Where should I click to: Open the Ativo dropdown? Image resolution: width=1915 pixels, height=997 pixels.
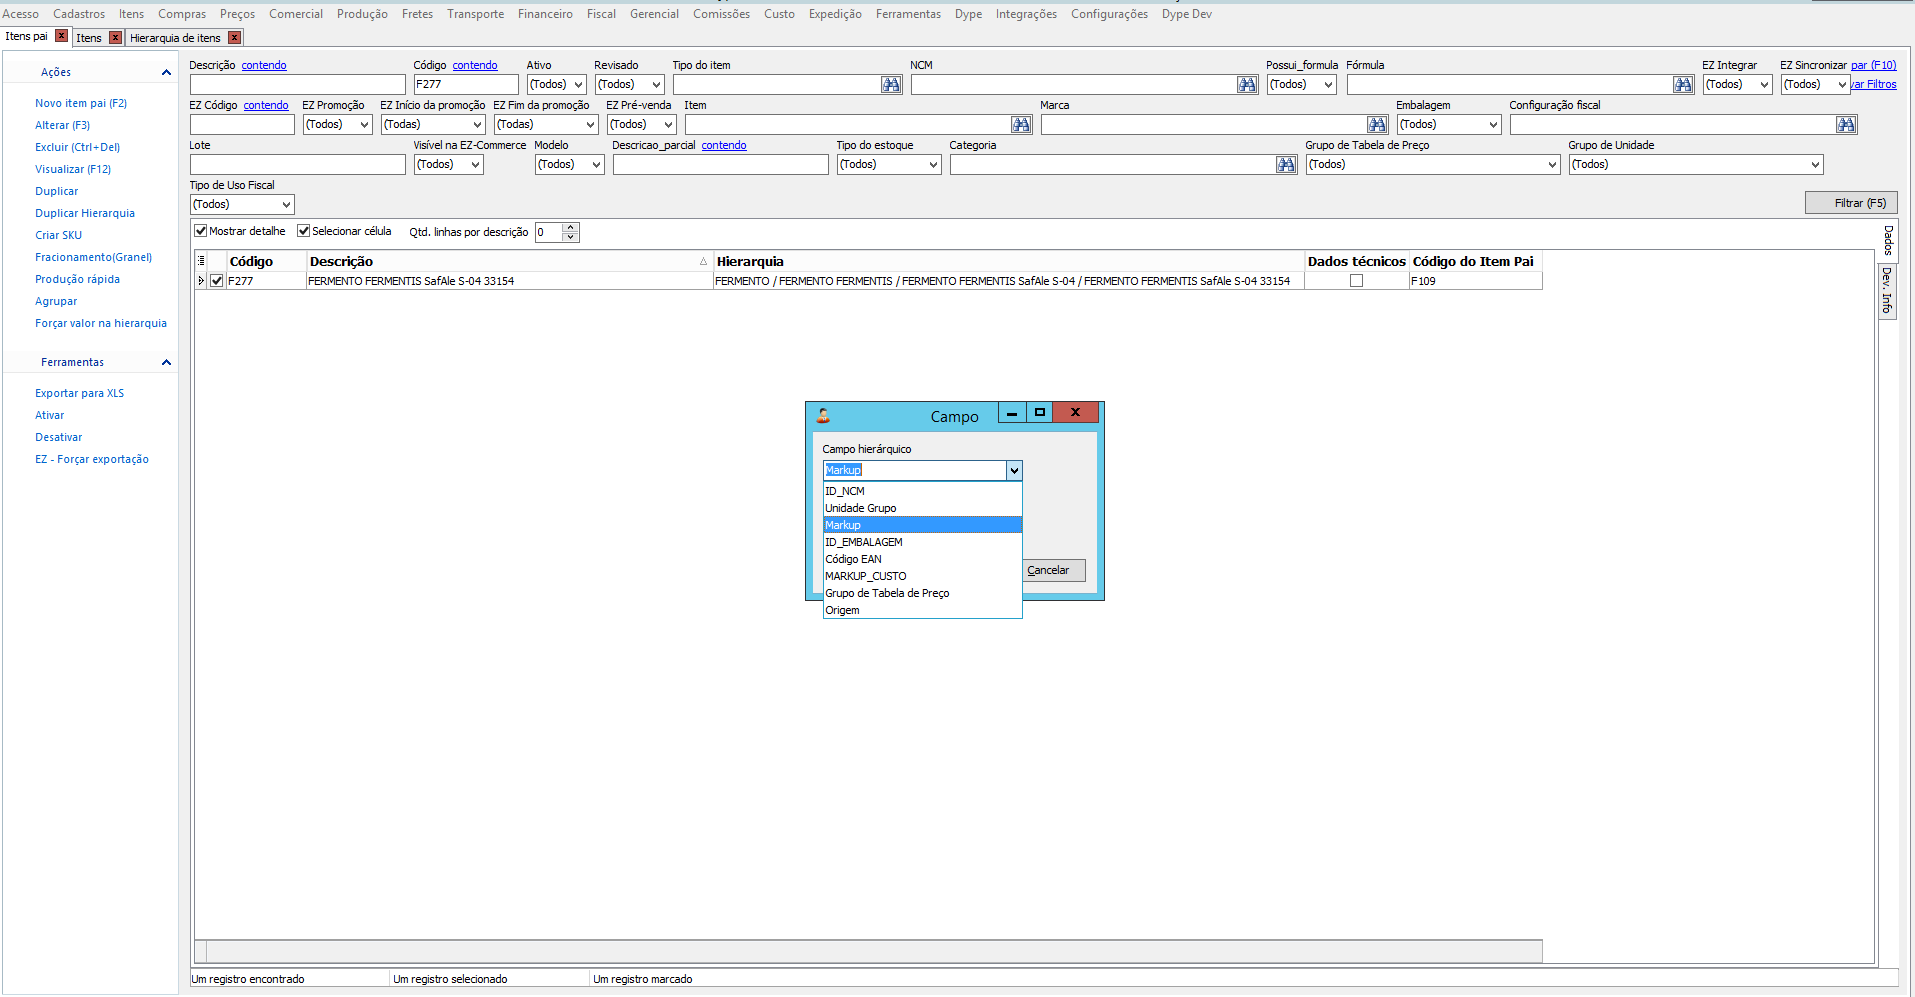(x=578, y=85)
